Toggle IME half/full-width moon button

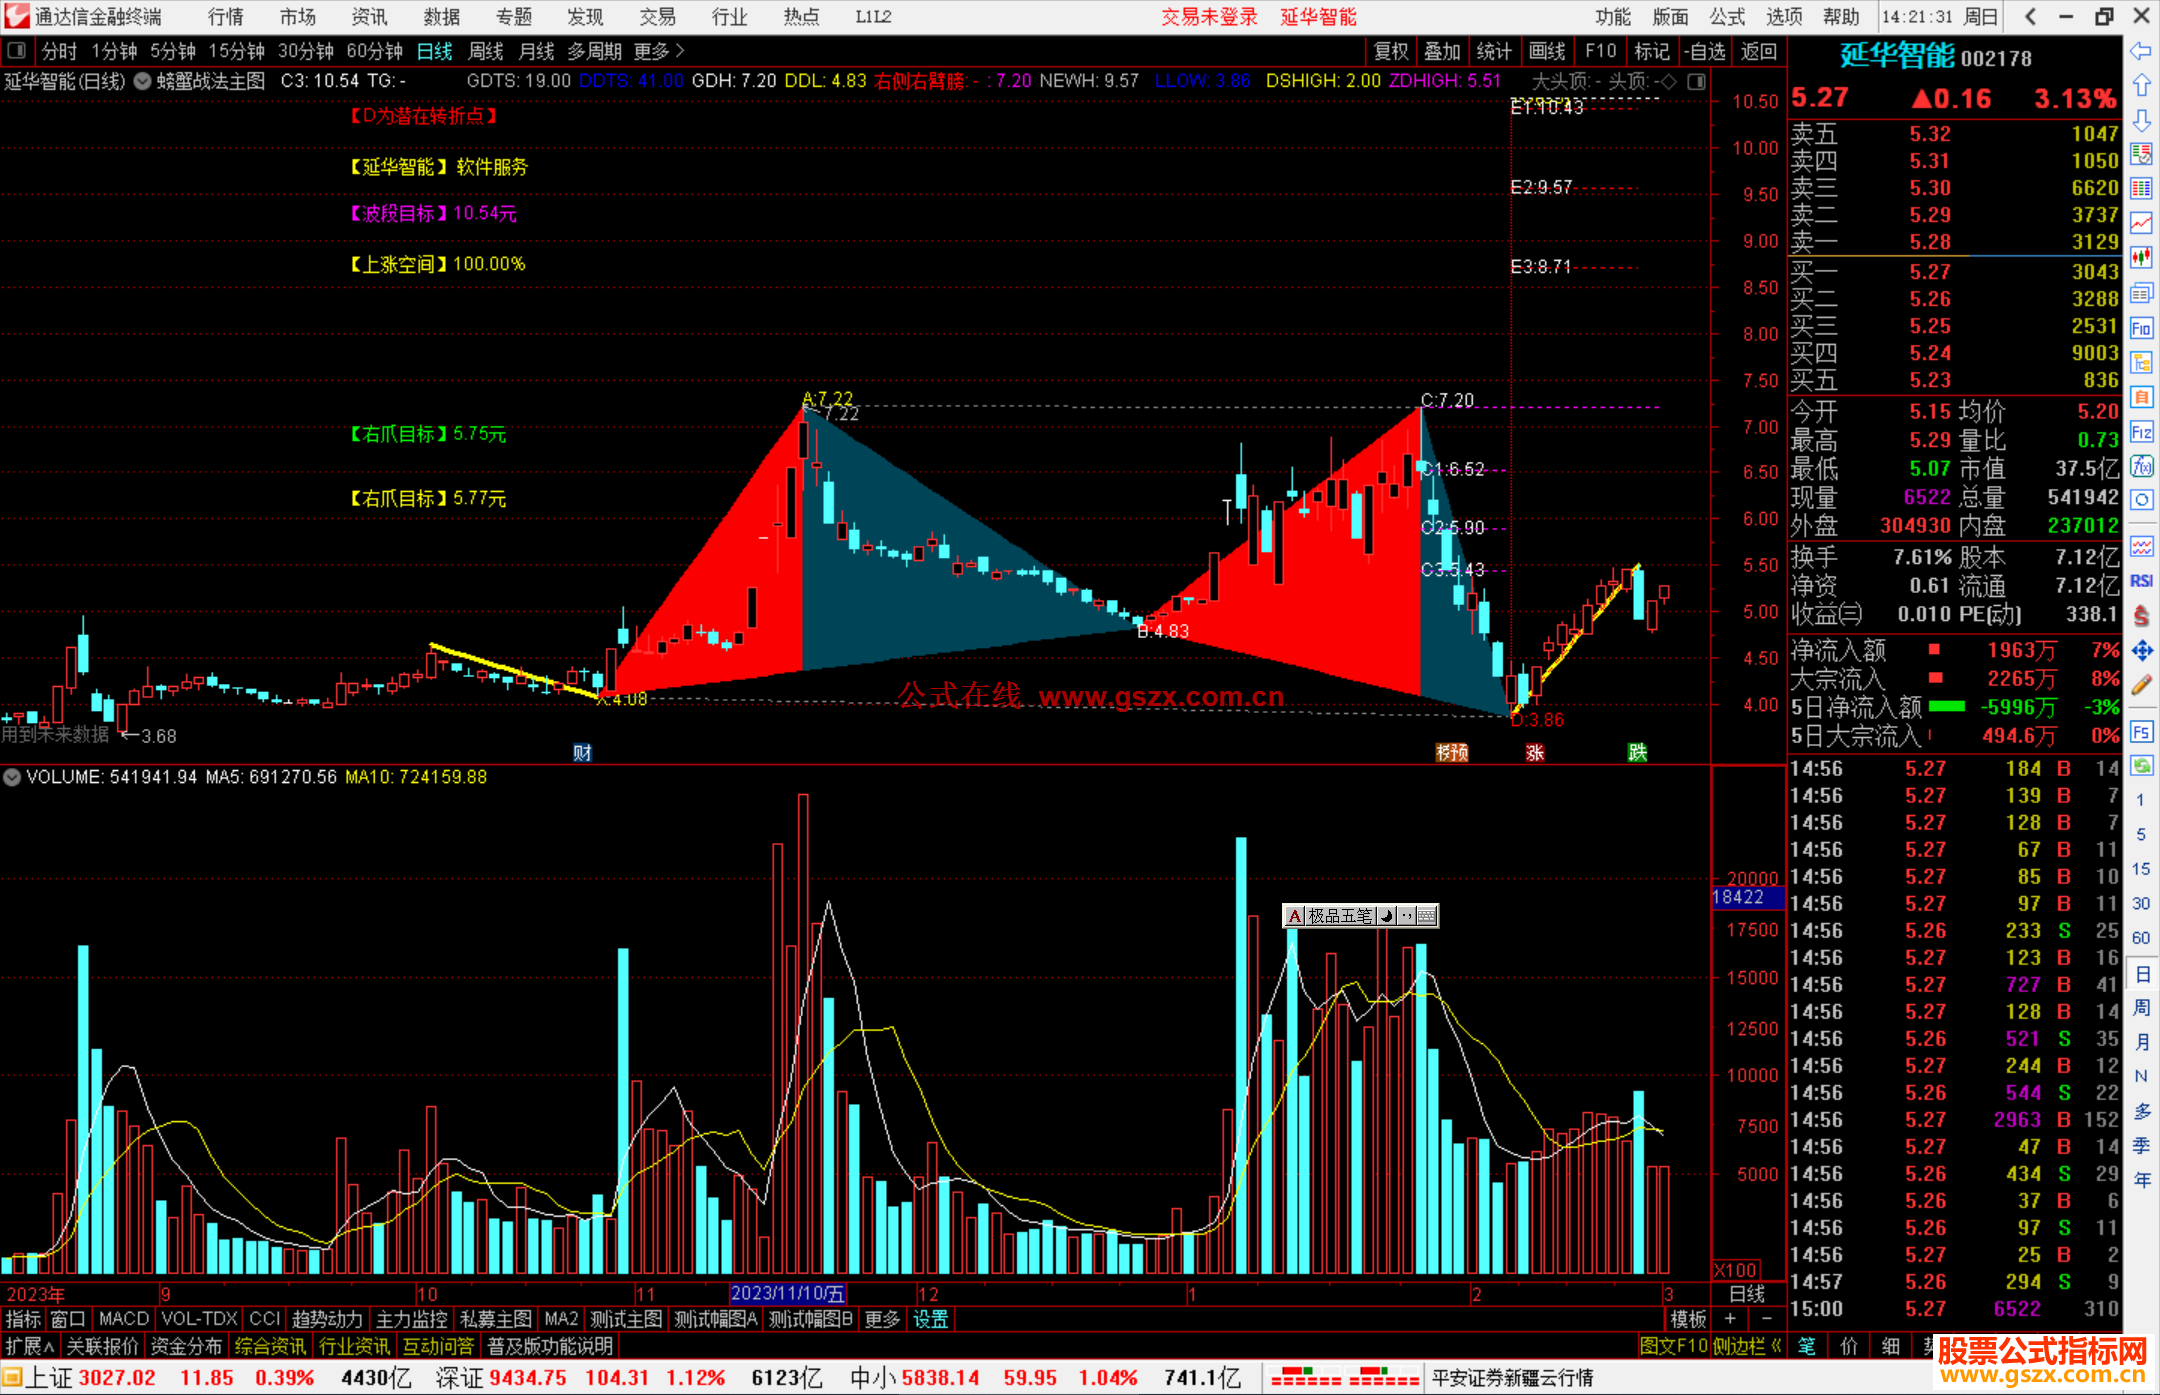point(1386,916)
